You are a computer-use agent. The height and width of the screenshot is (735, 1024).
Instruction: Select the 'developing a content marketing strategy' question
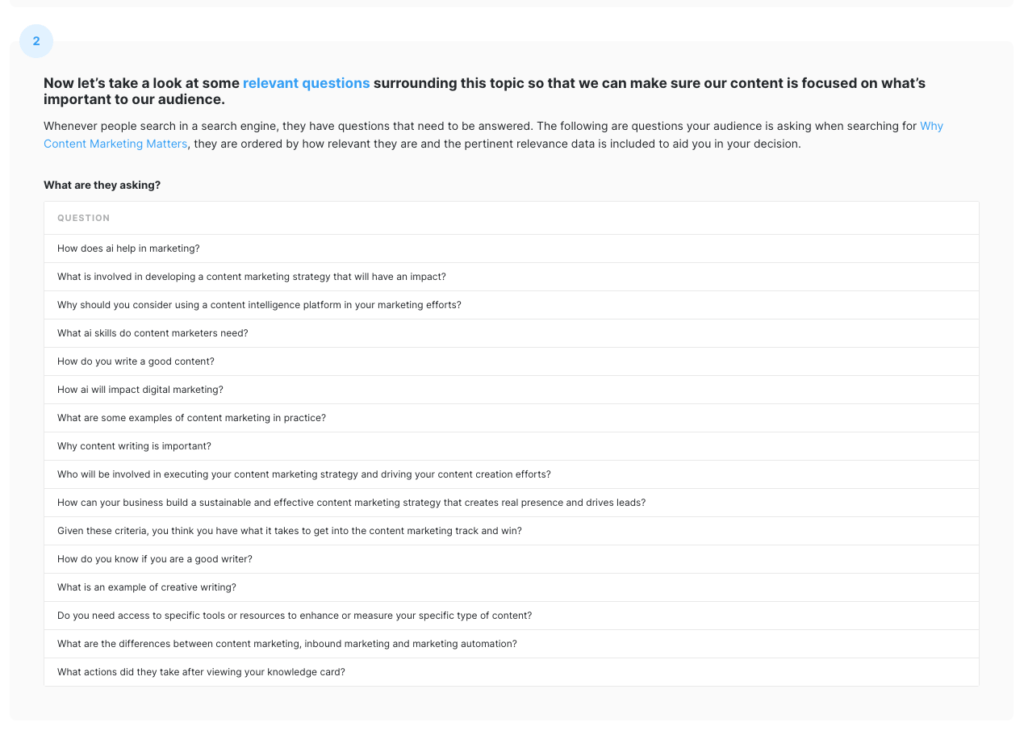pyautogui.click(x=251, y=277)
